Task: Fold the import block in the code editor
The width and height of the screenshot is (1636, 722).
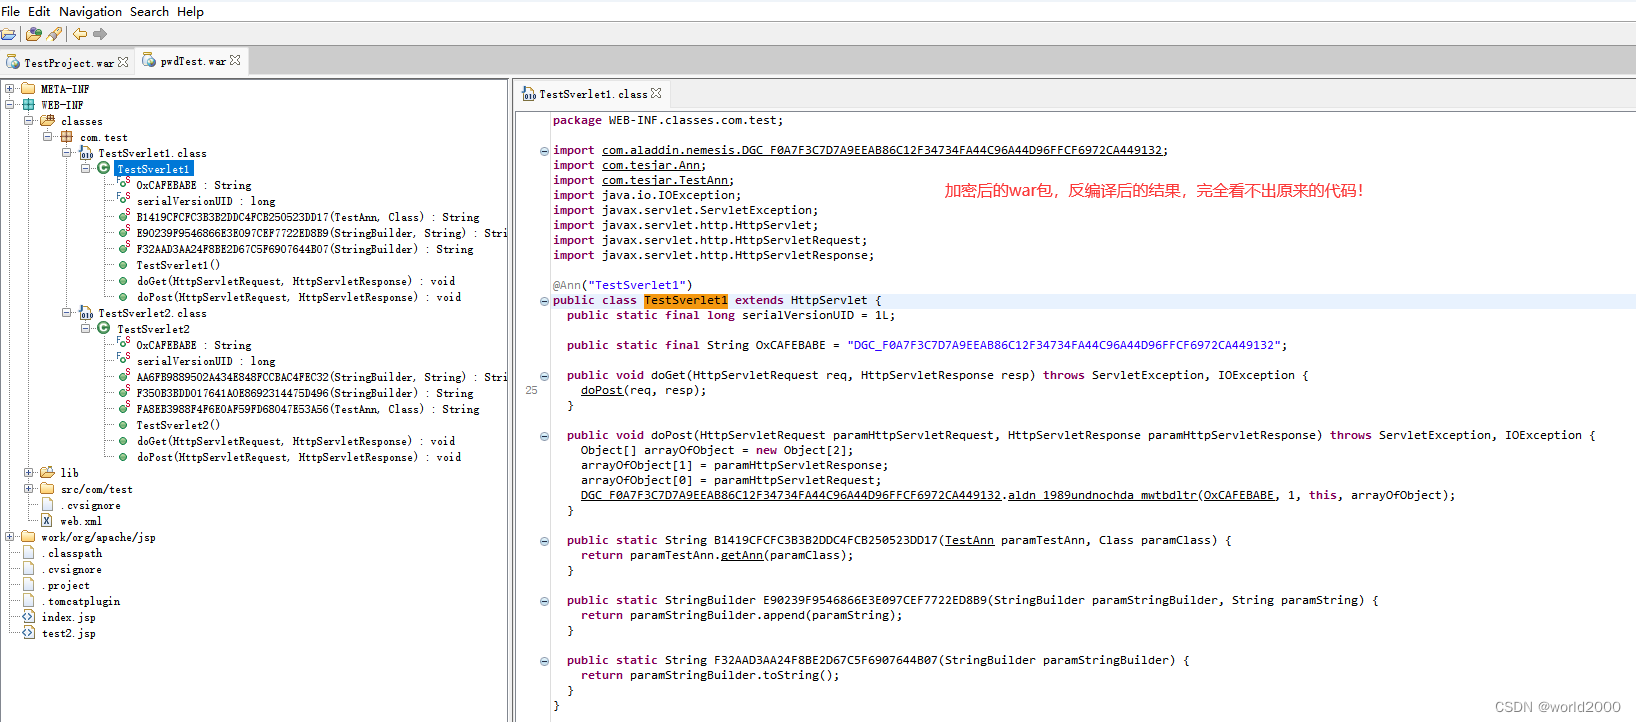Action: tap(544, 151)
